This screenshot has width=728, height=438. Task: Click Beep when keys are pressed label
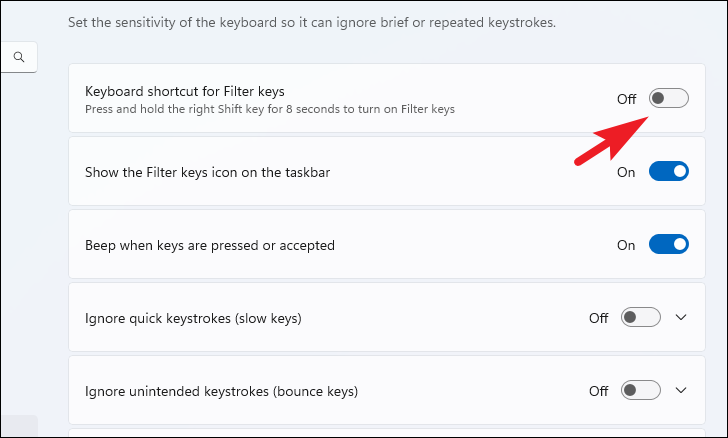(210, 245)
